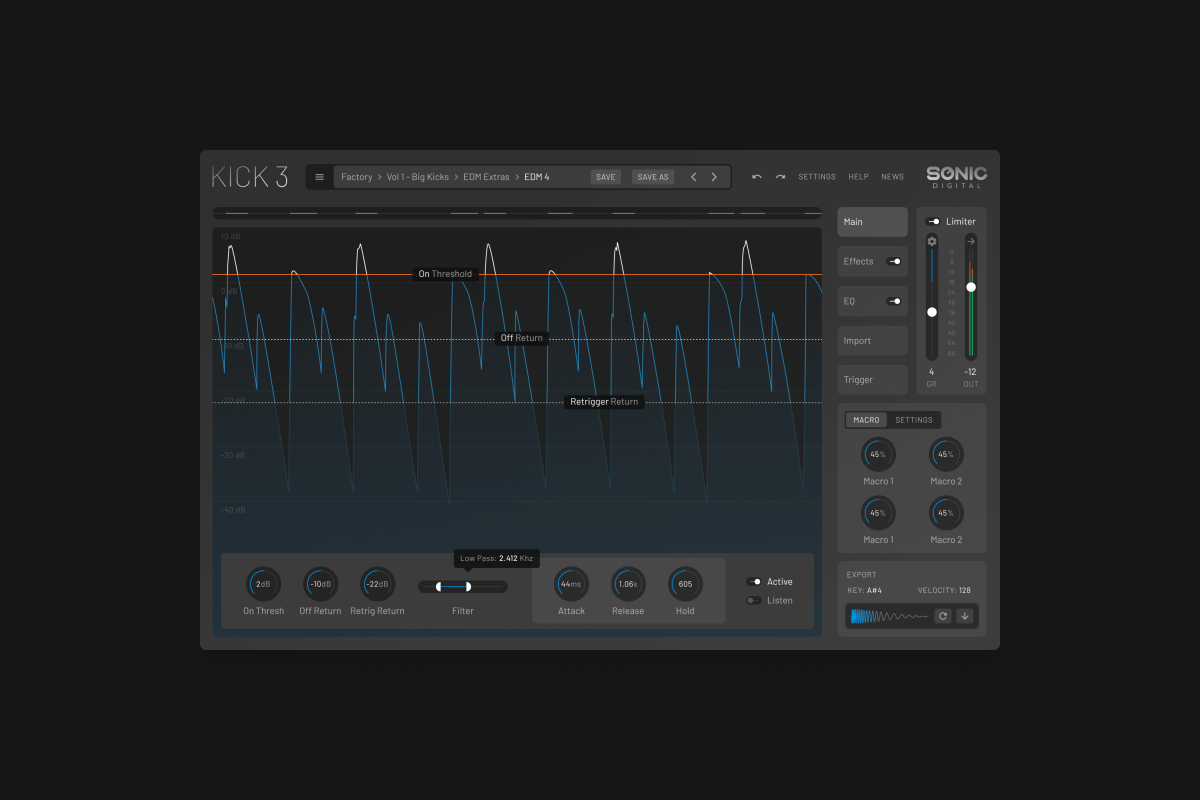Click the redo arrow icon
Screen dimensions: 1200x800
coord(780,177)
